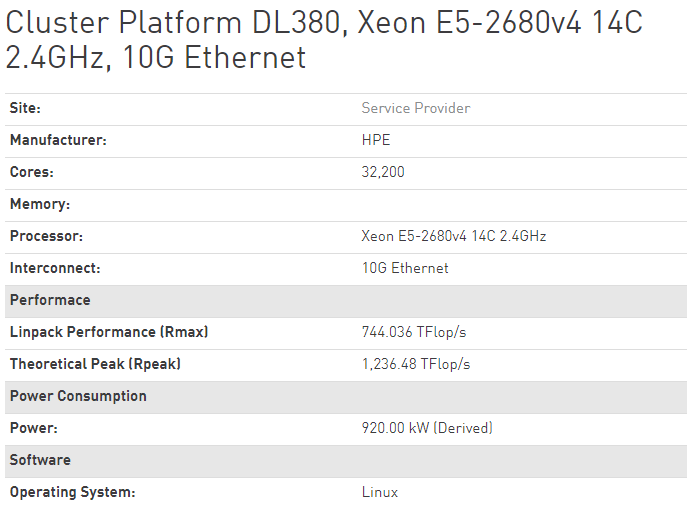The height and width of the screenshot is (509, 689).
Task: Click the 32,200 cores value
Action: tap(383, 172)
